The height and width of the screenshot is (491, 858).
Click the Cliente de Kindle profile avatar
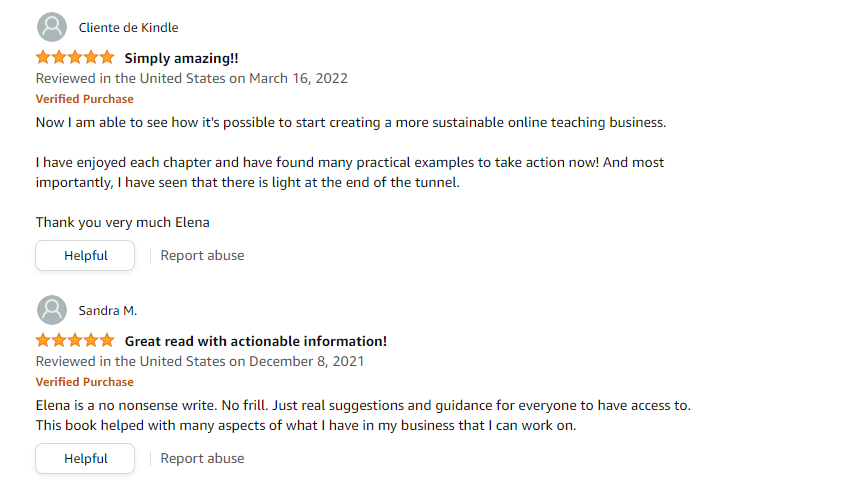coord(51,27)
